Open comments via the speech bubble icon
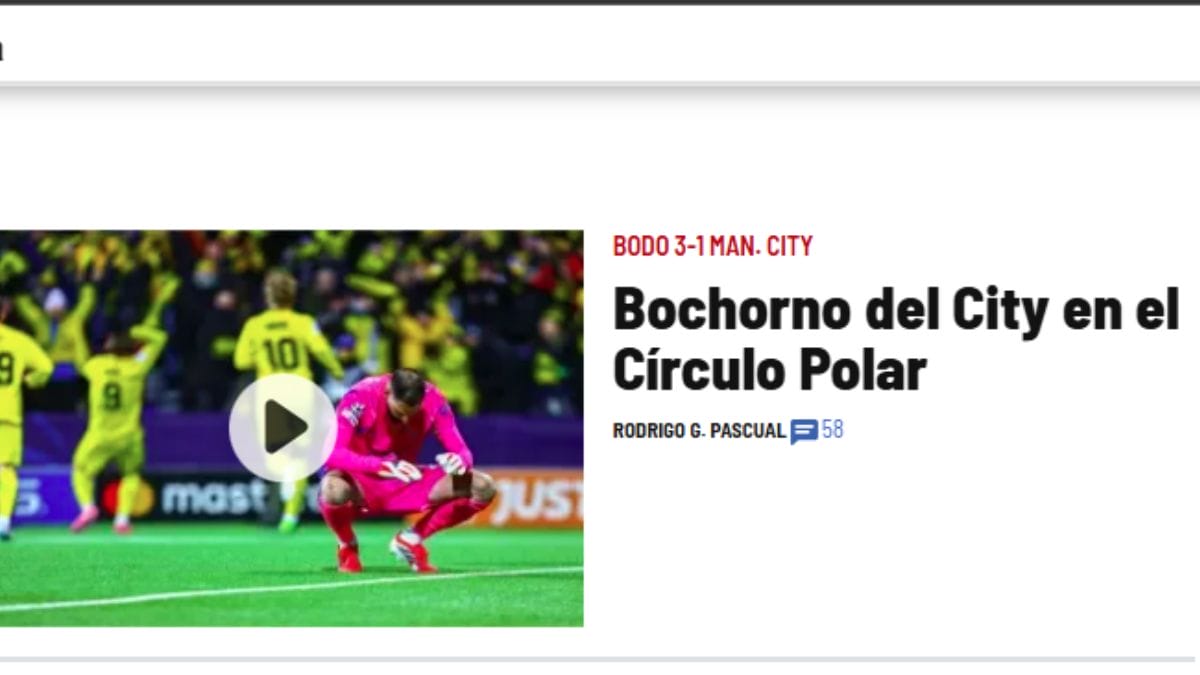 click(x=804, y=431)
